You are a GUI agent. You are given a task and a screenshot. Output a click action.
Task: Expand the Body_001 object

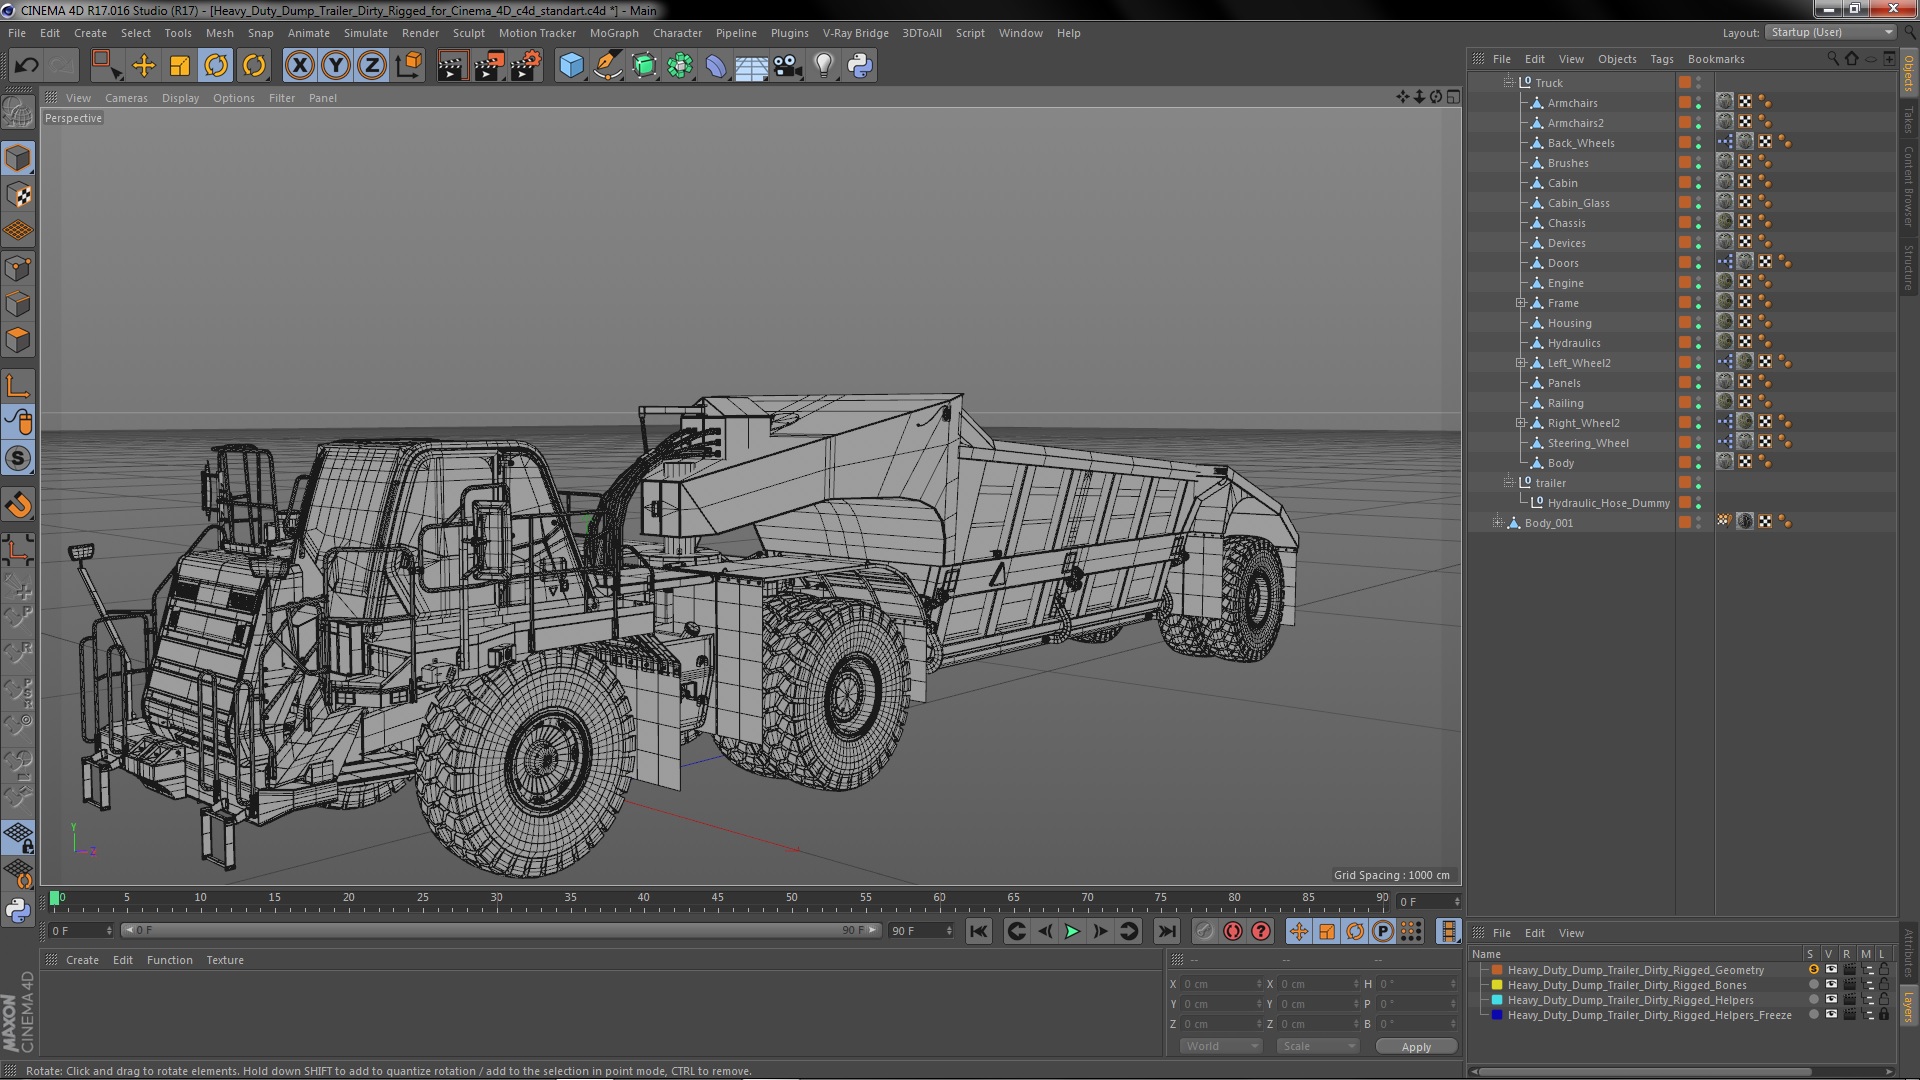point(1497,523)
